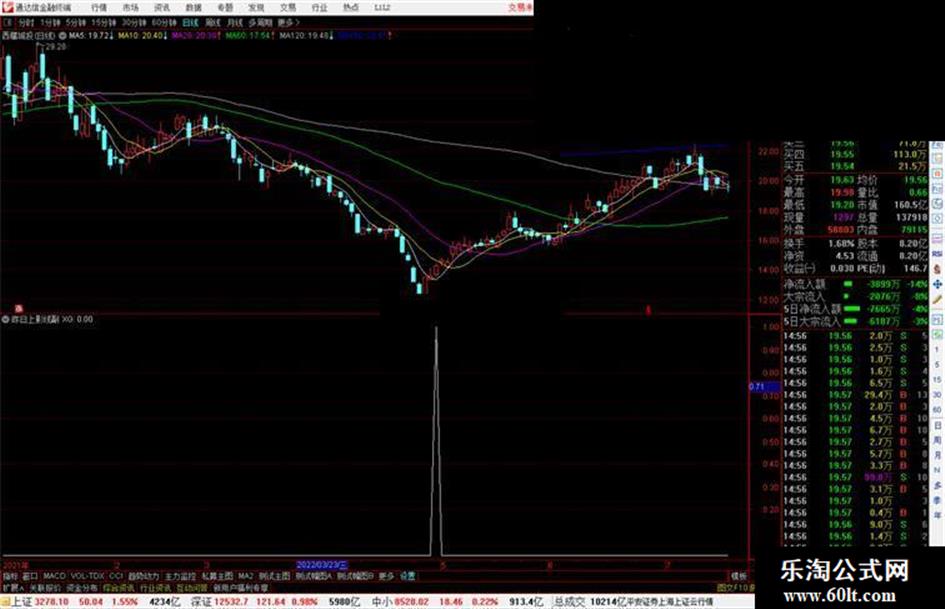
Task: Select the 30分钟 period tab
Action: click(134, 22)
